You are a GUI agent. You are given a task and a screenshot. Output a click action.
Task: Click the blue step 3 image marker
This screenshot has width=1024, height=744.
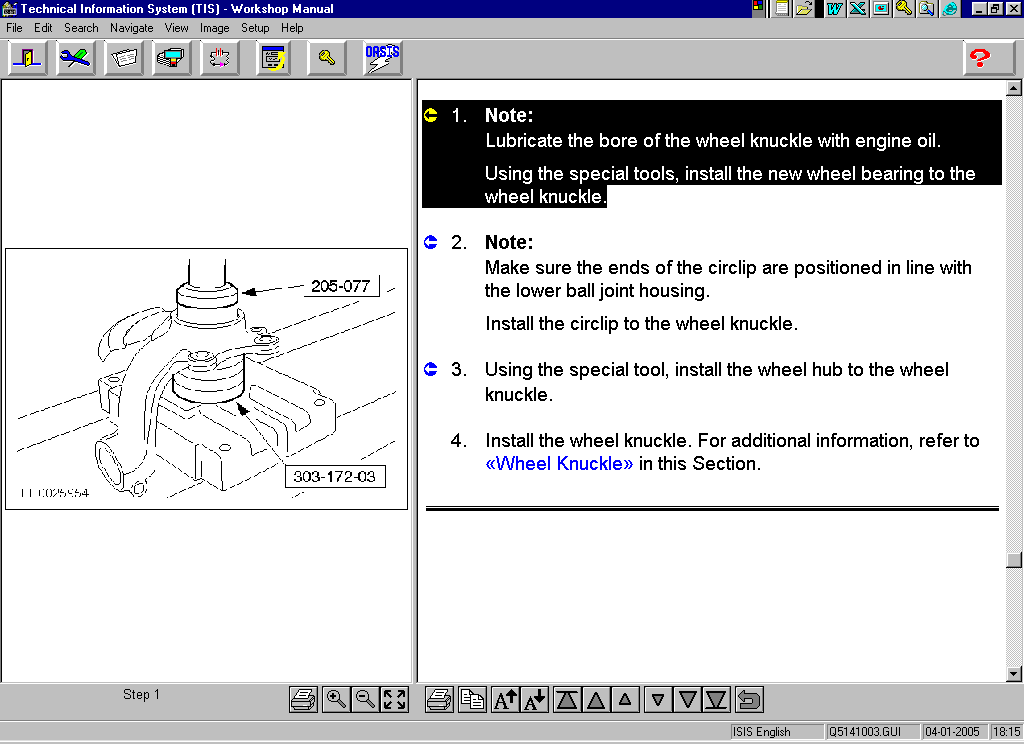430,369
